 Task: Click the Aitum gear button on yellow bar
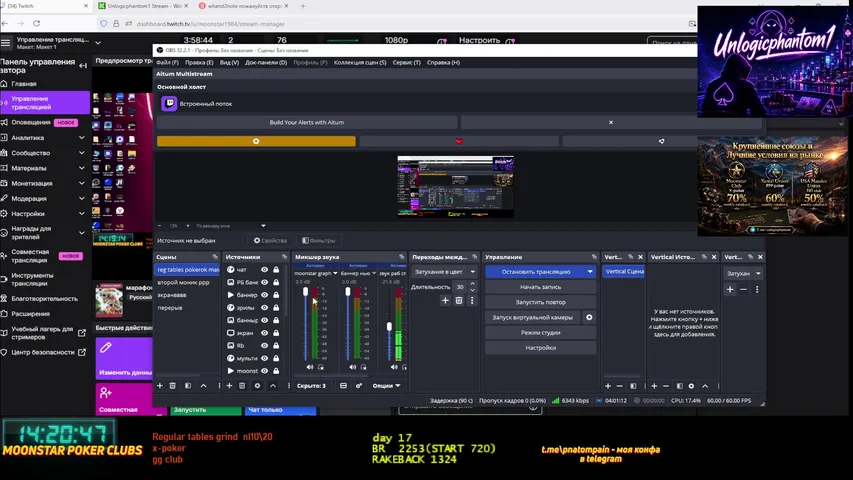tap(256, 141)
